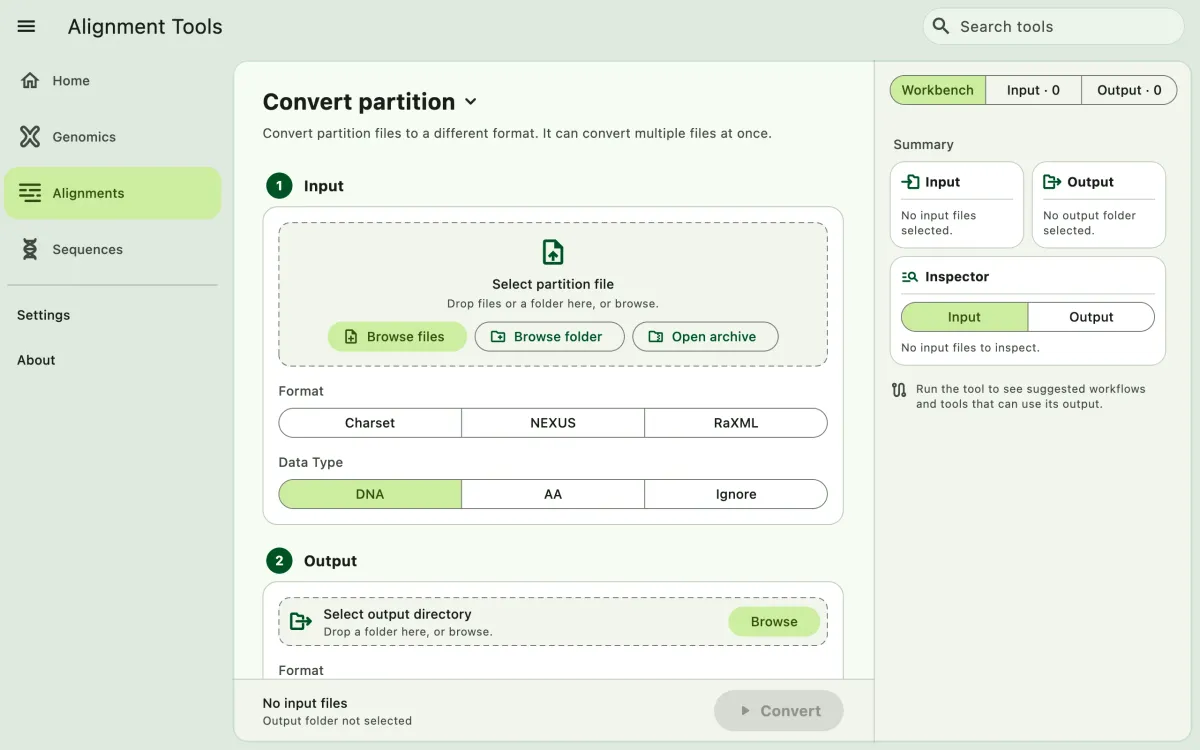Screen dimensions: 1200x750
Task: Click the 'No output folder selected.' text
Action: (x=1090, y=223)
